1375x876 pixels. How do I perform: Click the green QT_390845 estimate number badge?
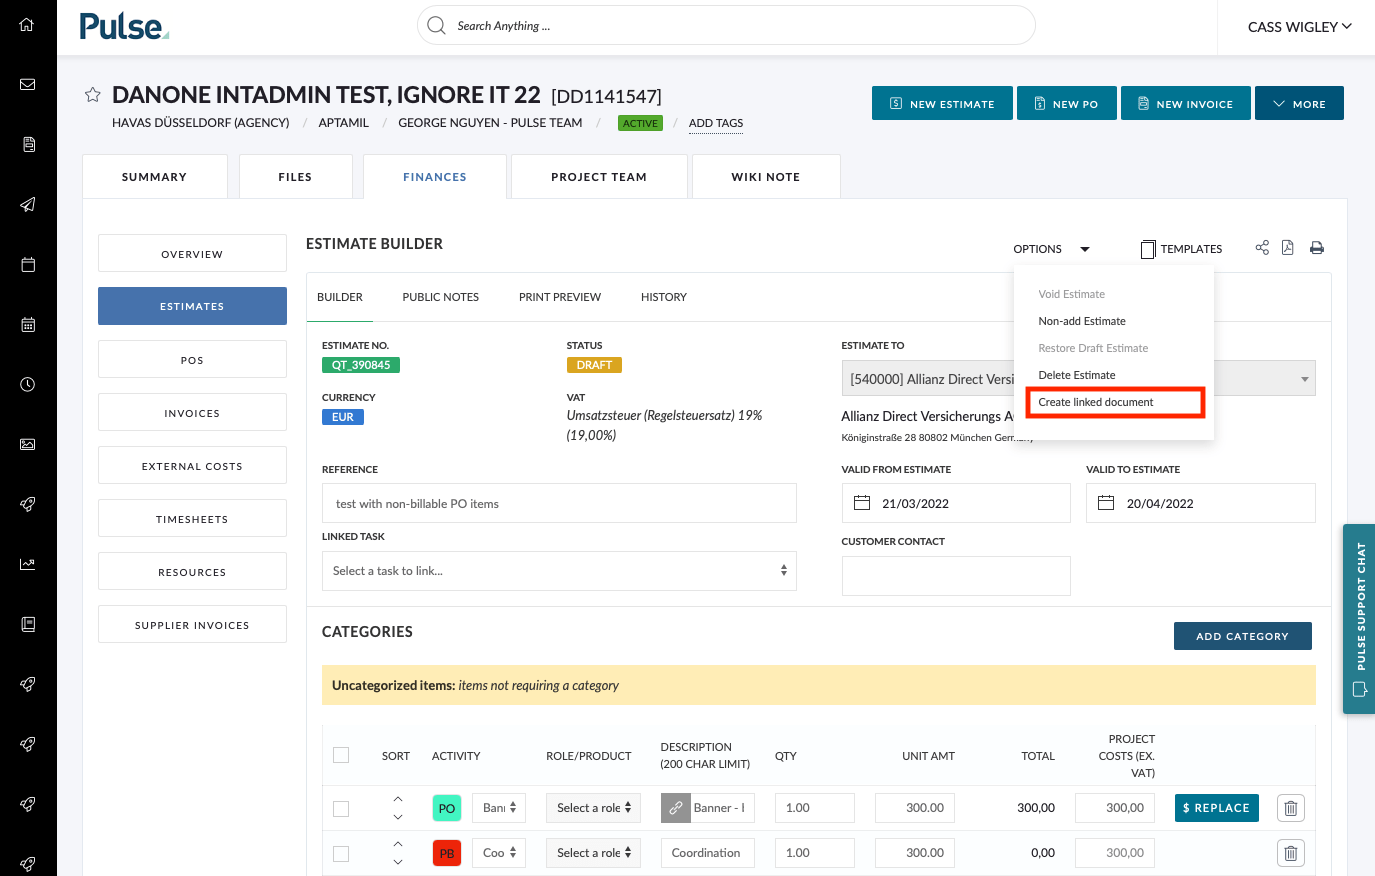361,365
